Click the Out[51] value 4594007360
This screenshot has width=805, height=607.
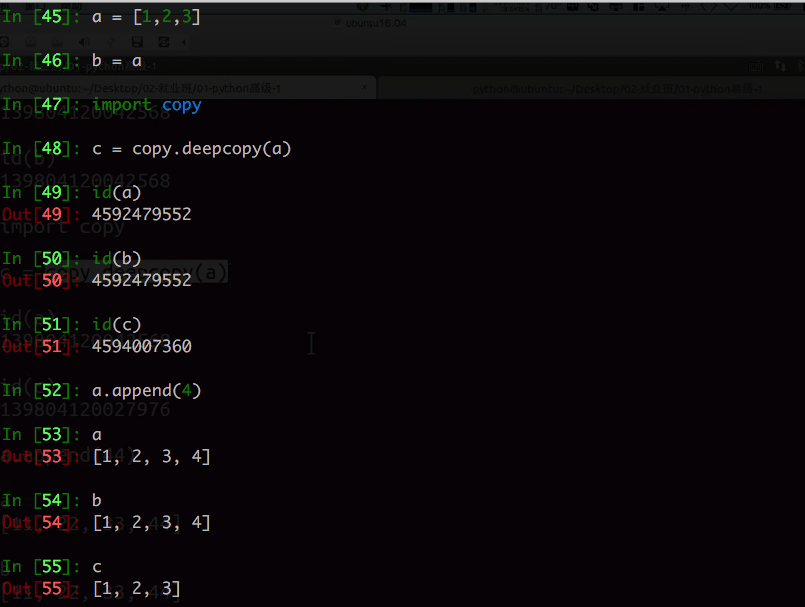pos(142,346)
